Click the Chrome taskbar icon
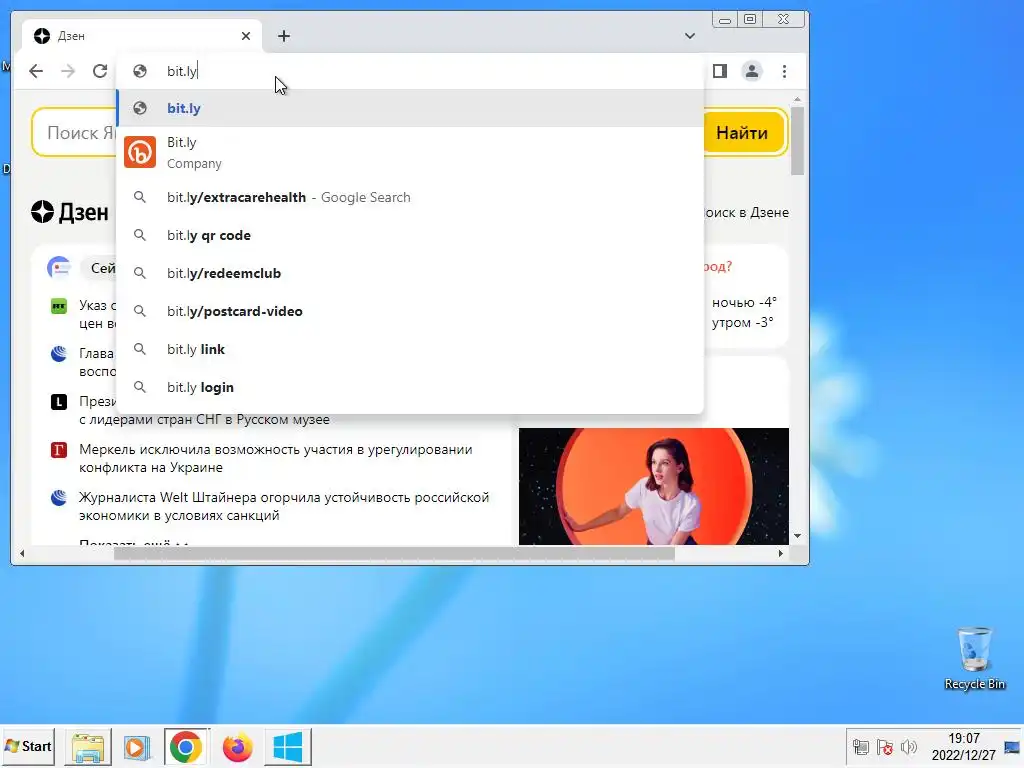This screenshot has height=768, width=1024. point(186,746)
